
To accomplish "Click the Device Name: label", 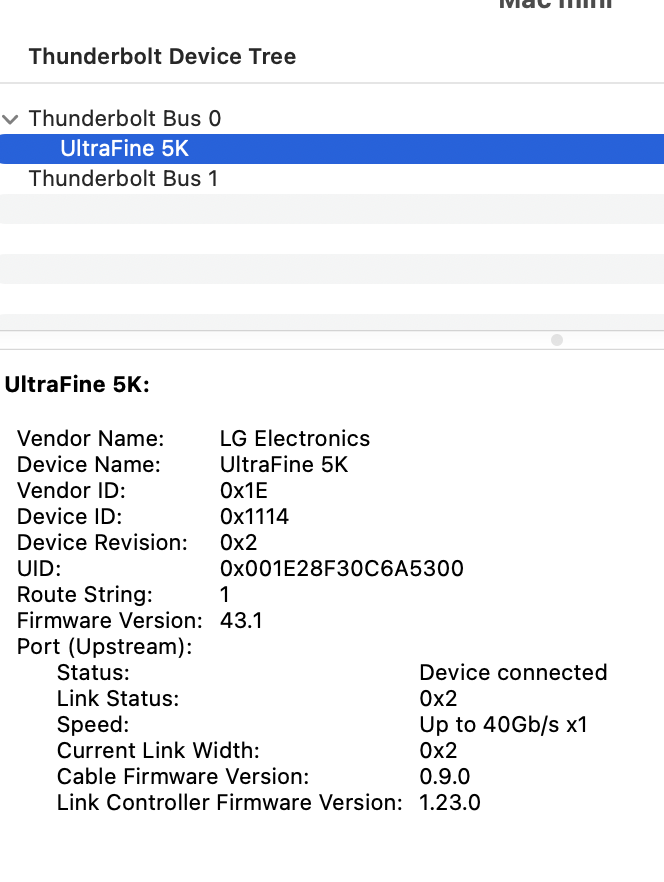I will [89, 465].
